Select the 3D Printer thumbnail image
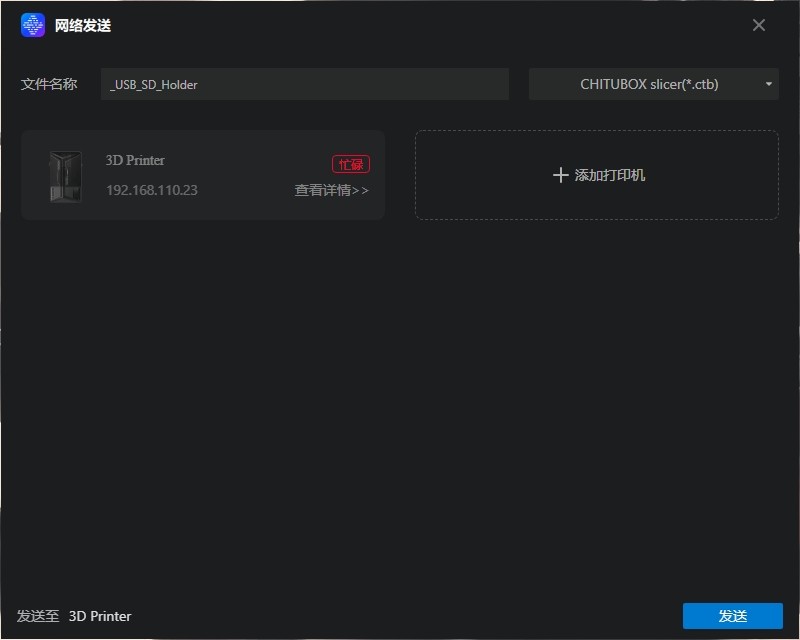Screen dimensions: 800x640 coord(65,176)
